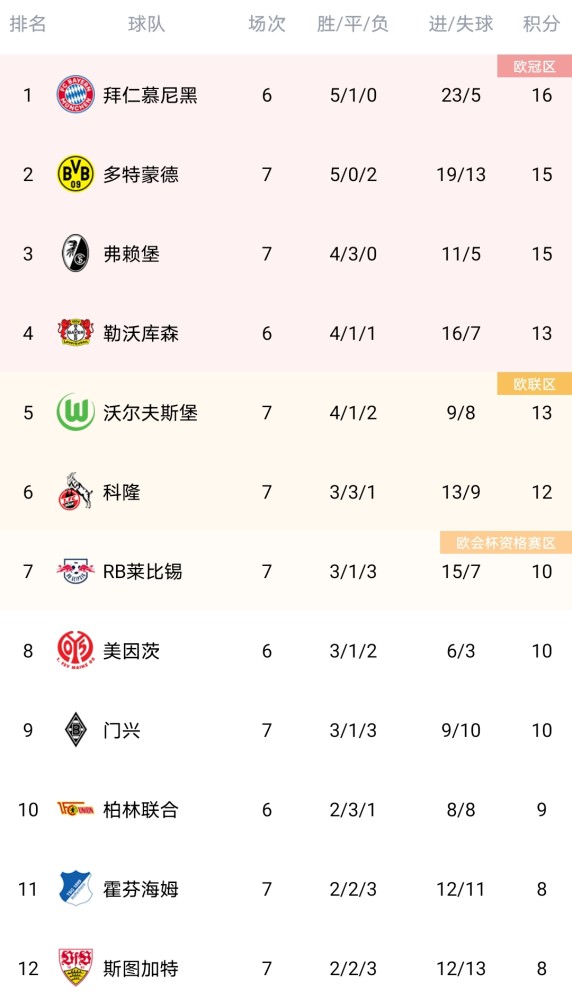The height and width of the screenshot is (1000, 572).
Task: Open the Union Berlin logo
Action: 75,809
